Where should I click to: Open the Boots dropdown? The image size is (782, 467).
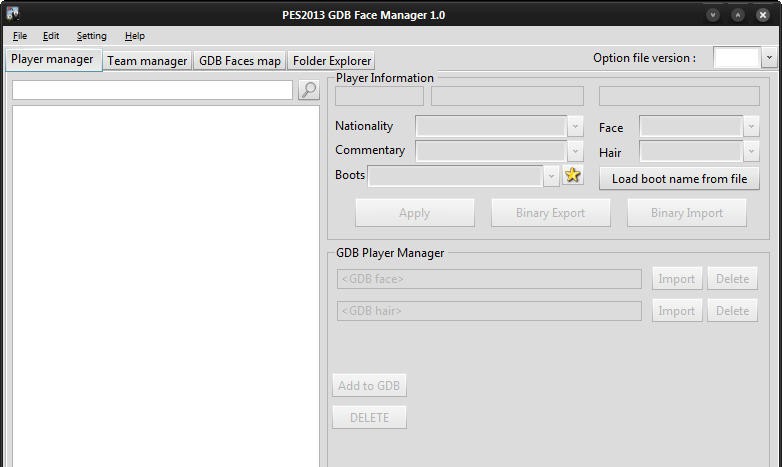click(551, 176)
